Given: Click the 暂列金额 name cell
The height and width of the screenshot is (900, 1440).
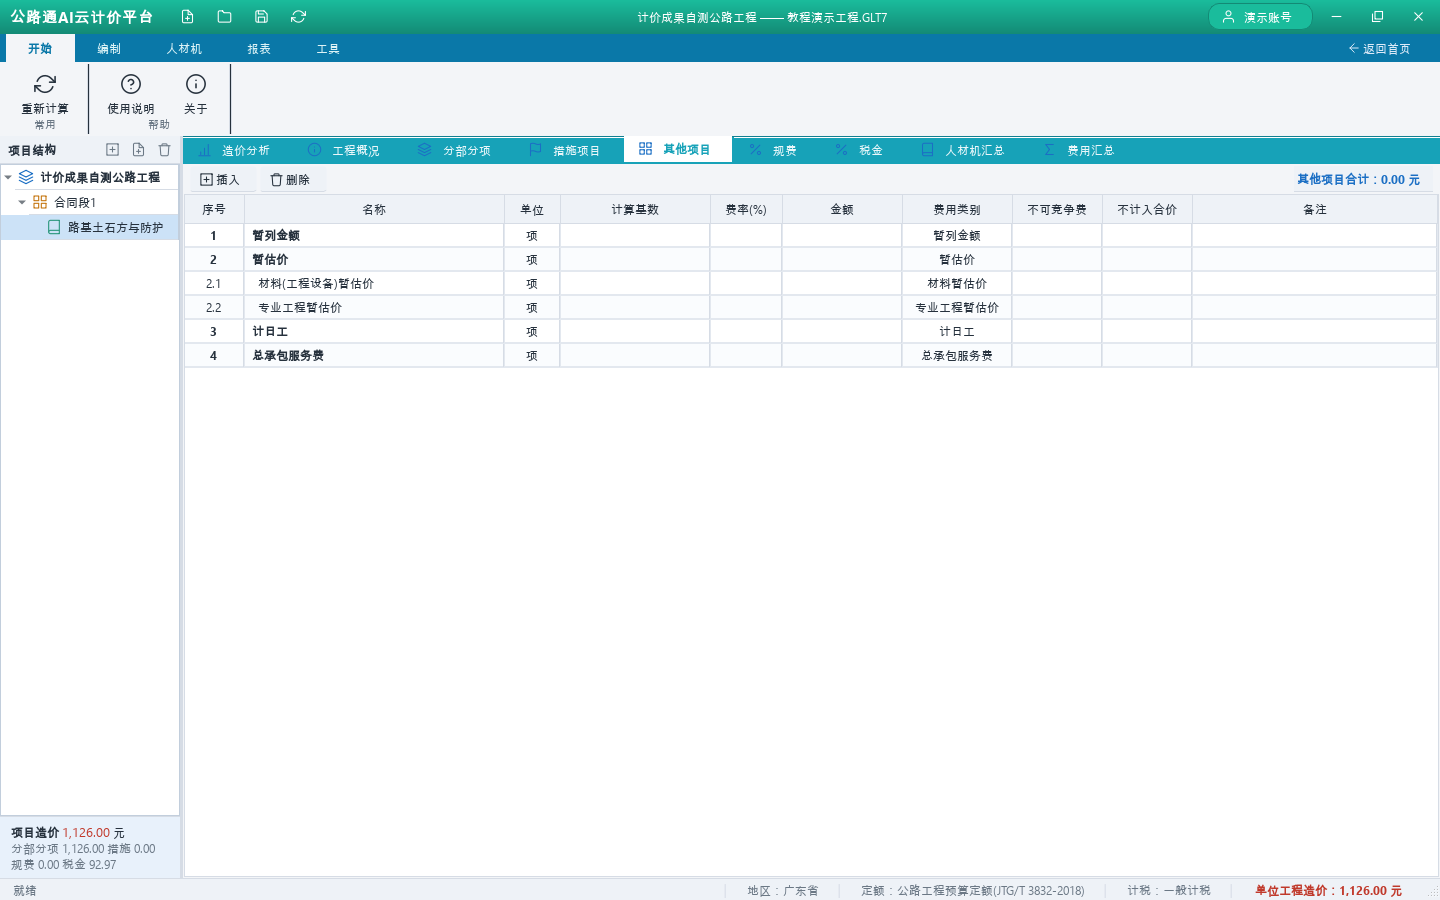Looking at the screenshot, I should [374, 235].
